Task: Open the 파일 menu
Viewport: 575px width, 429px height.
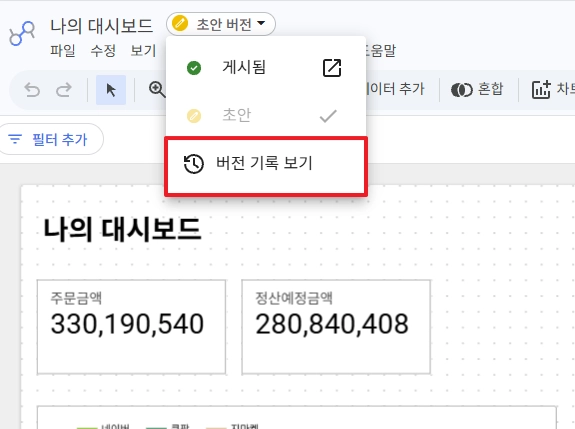Action: [x=63, y=50]
